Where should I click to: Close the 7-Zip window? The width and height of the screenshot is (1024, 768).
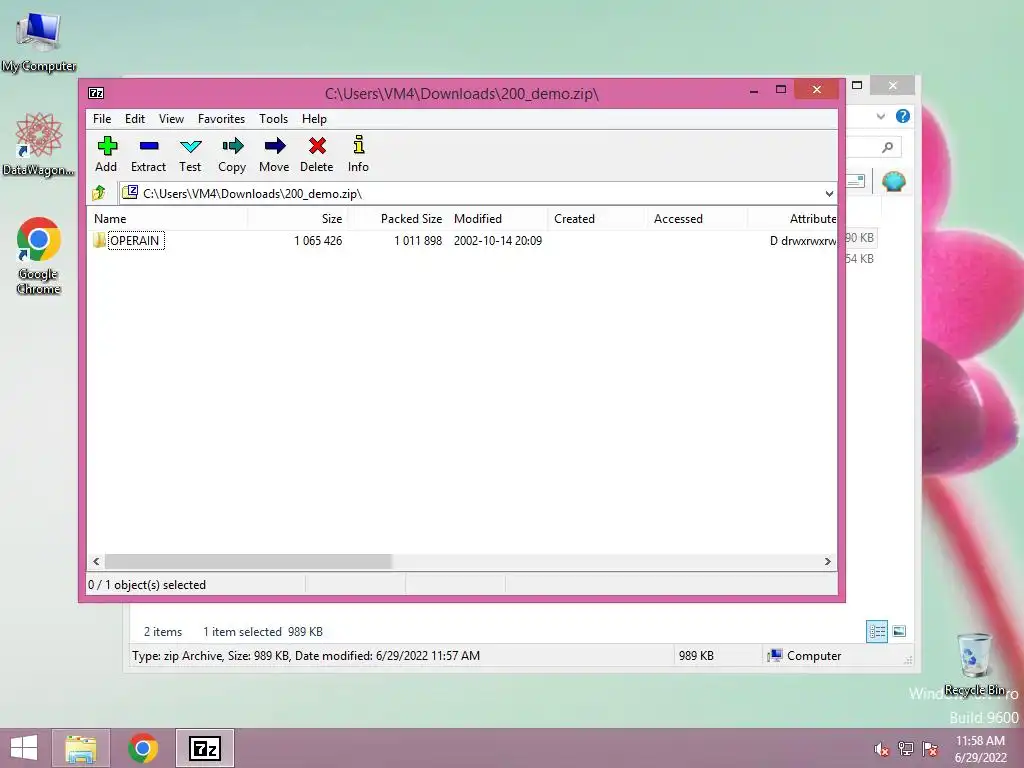coord(816,89)
